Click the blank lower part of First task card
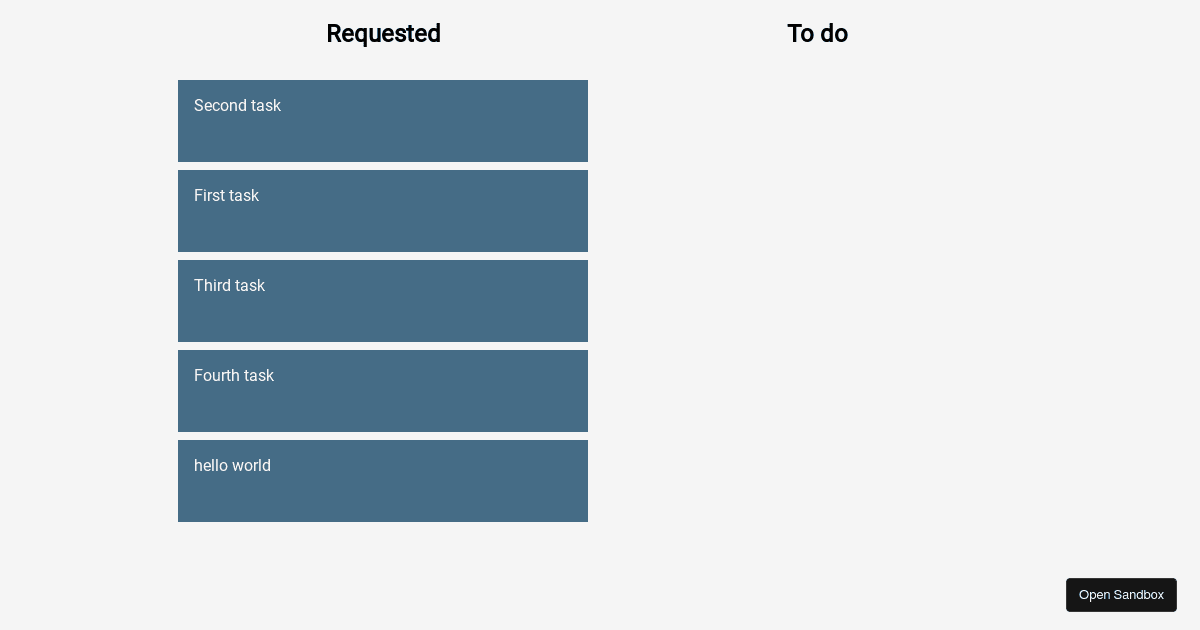 pyautogui.click(x=383, y=233)
